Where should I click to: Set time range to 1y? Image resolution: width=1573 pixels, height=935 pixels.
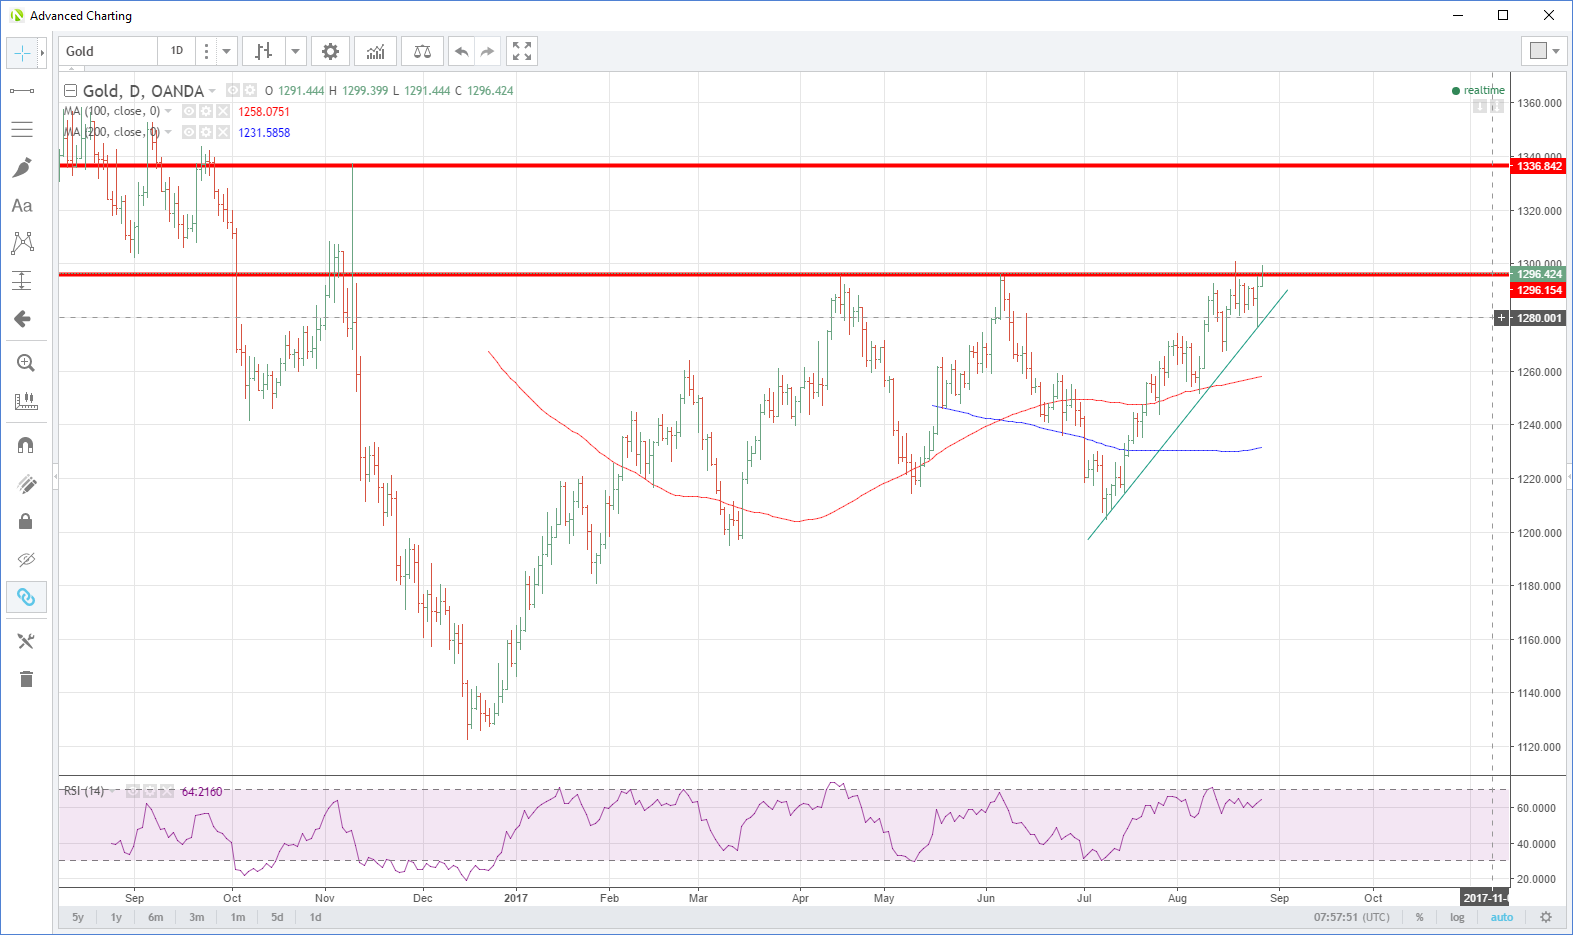point(116,917)
